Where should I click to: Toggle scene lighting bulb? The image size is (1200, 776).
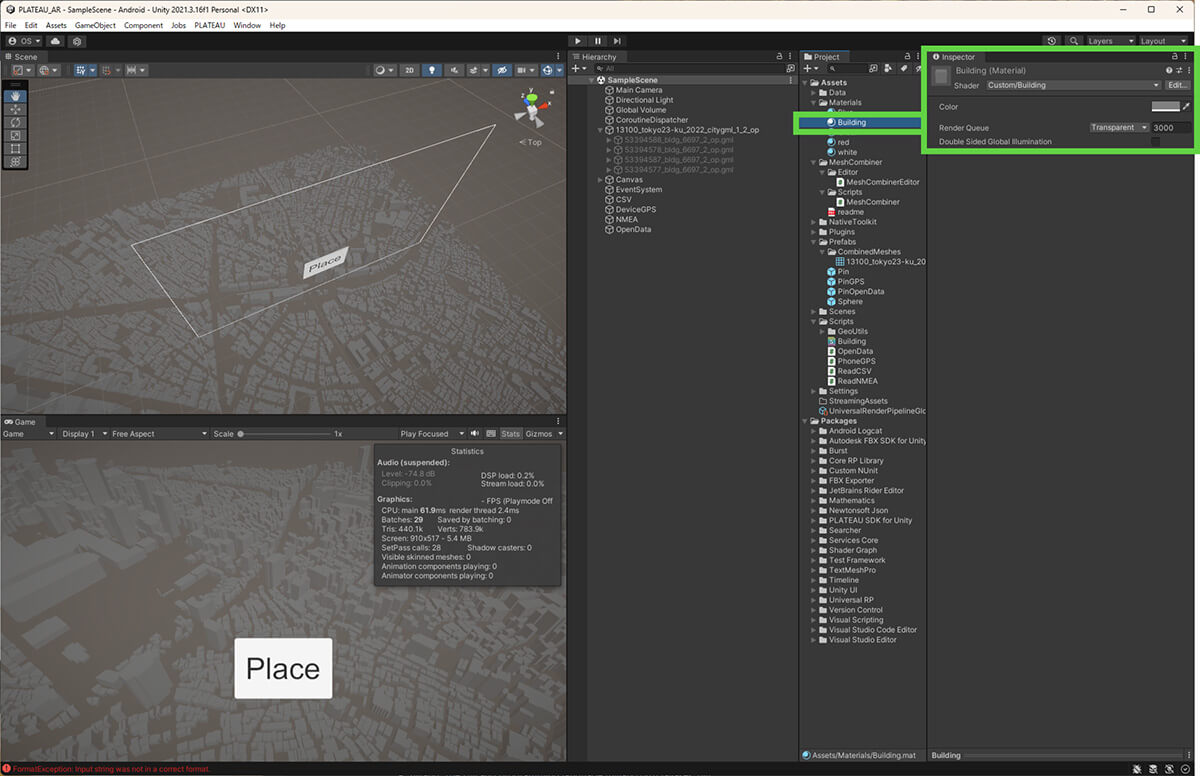tap(432, 70)
